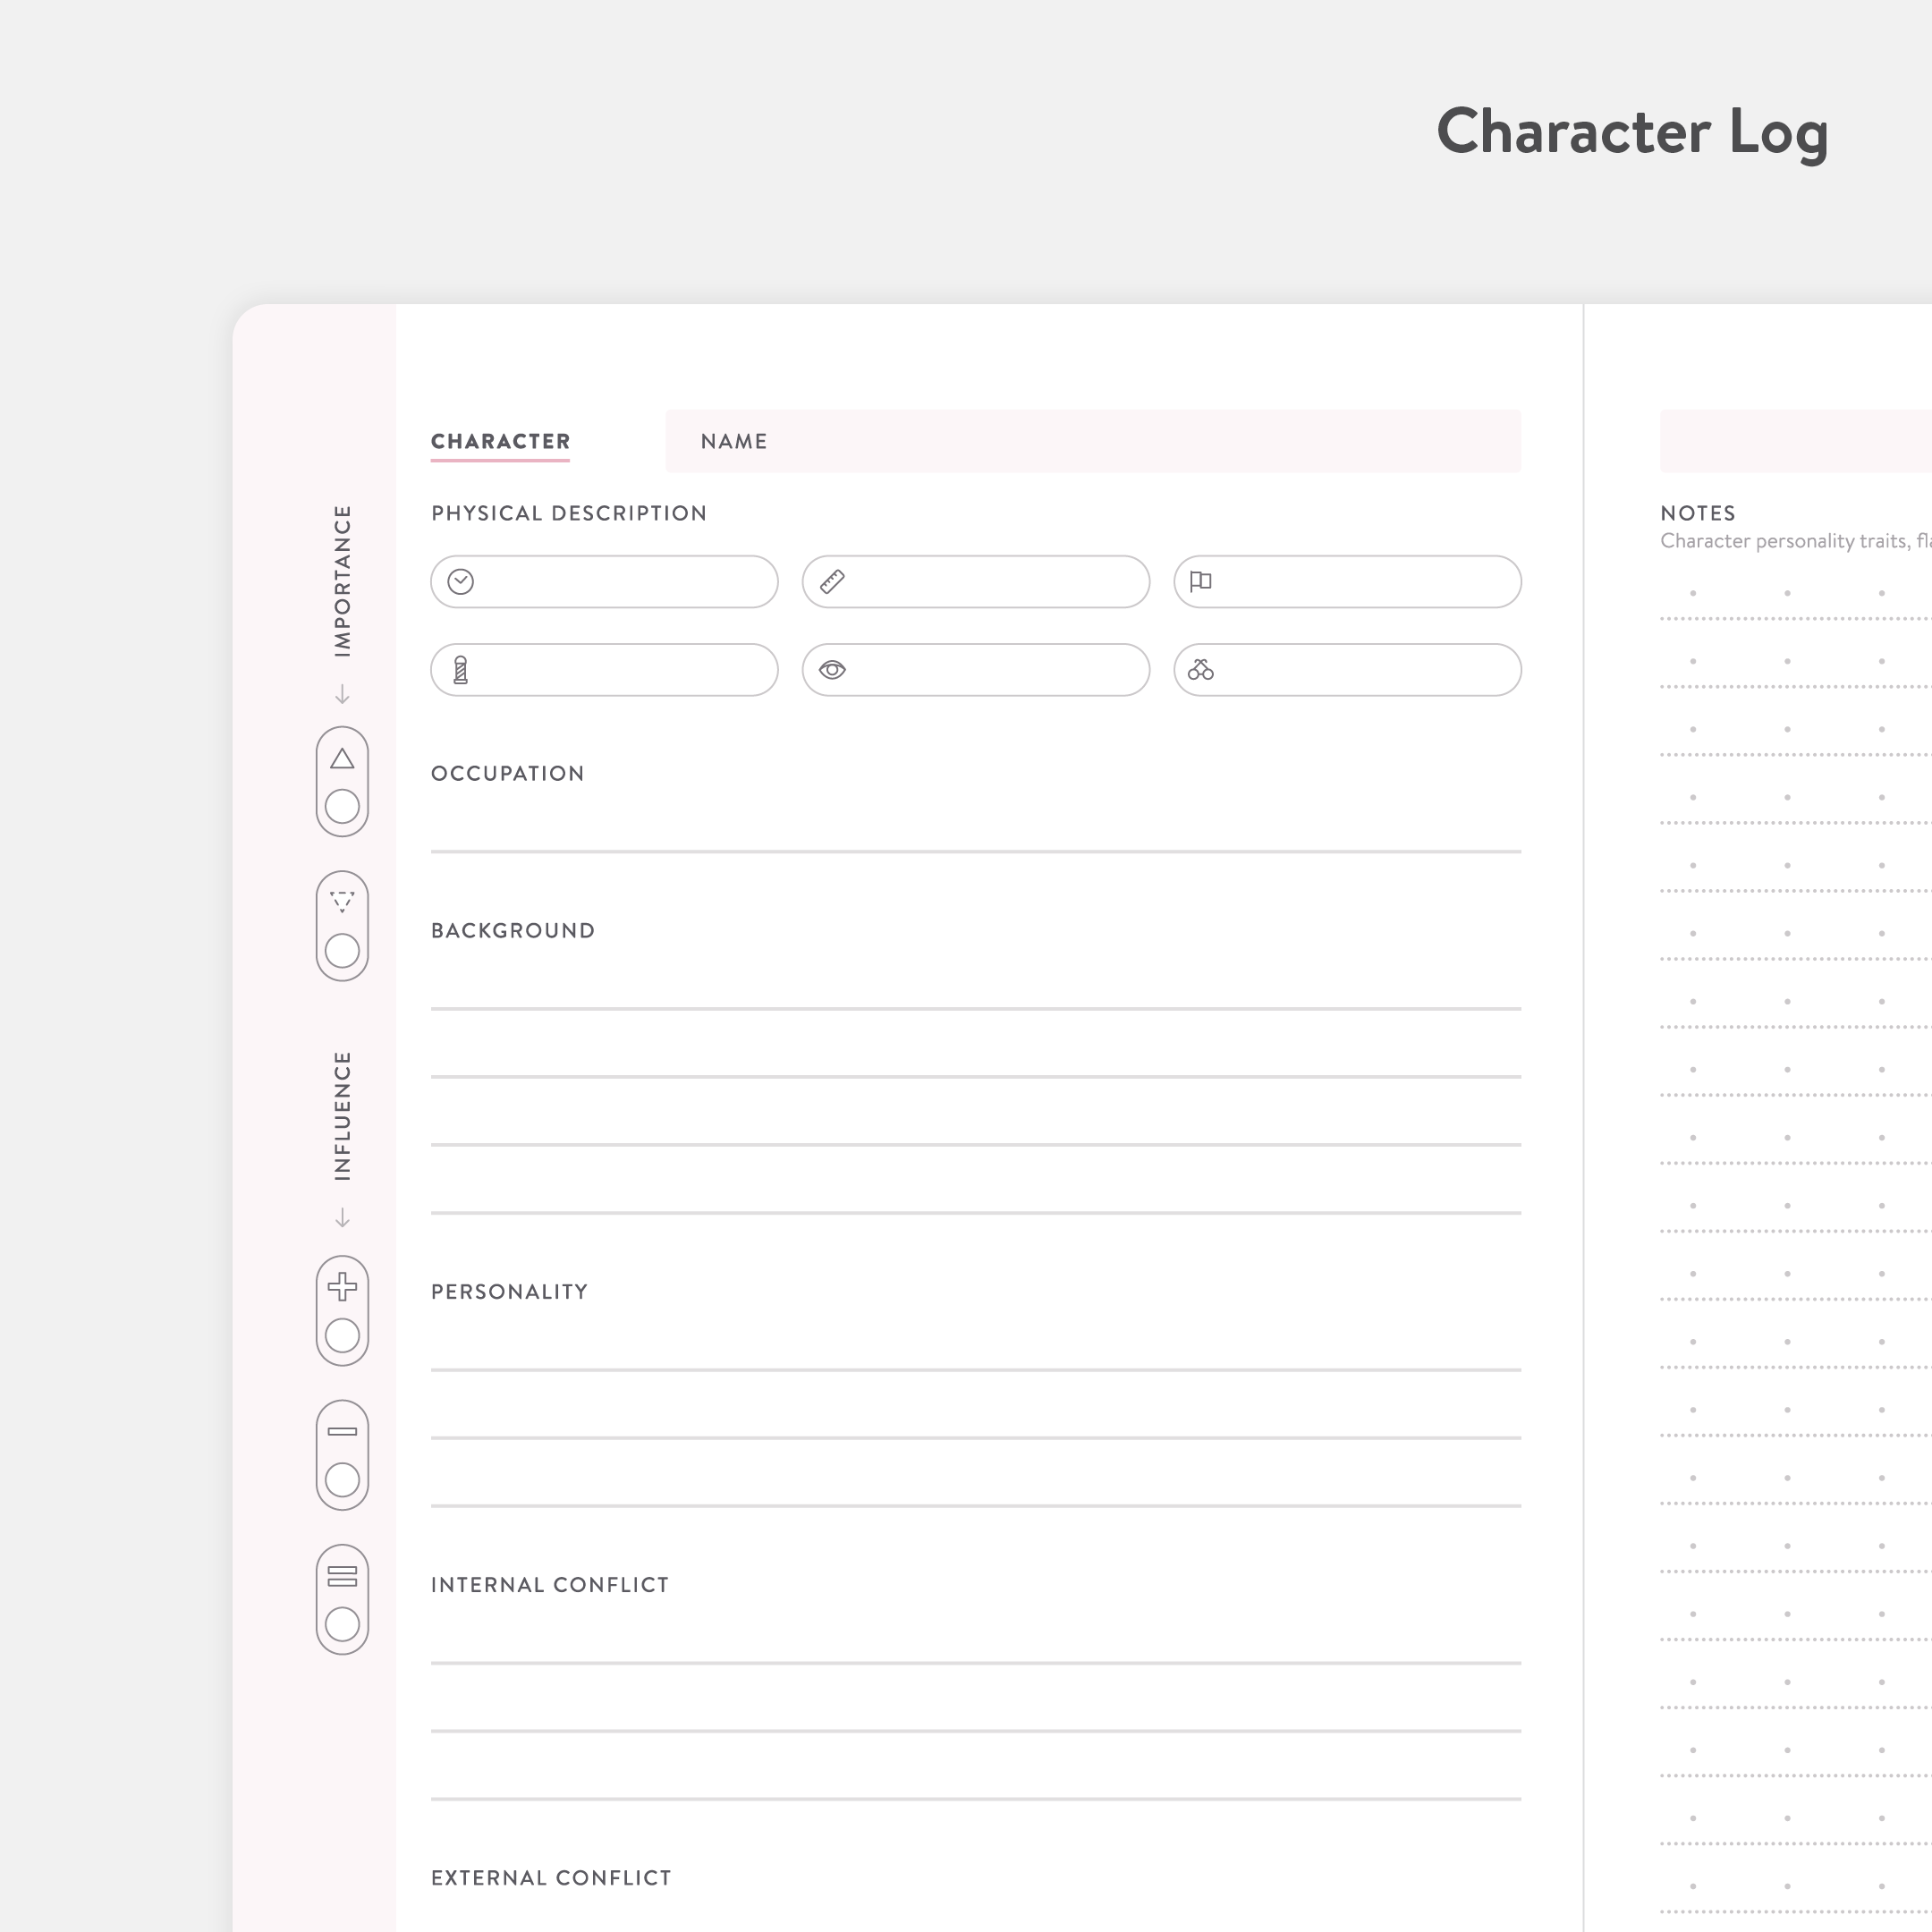The width and height of the screenshot is (1932, 1932).
Task: Click the down arrow beneath the Influence label
Action: click(342, 1218)
